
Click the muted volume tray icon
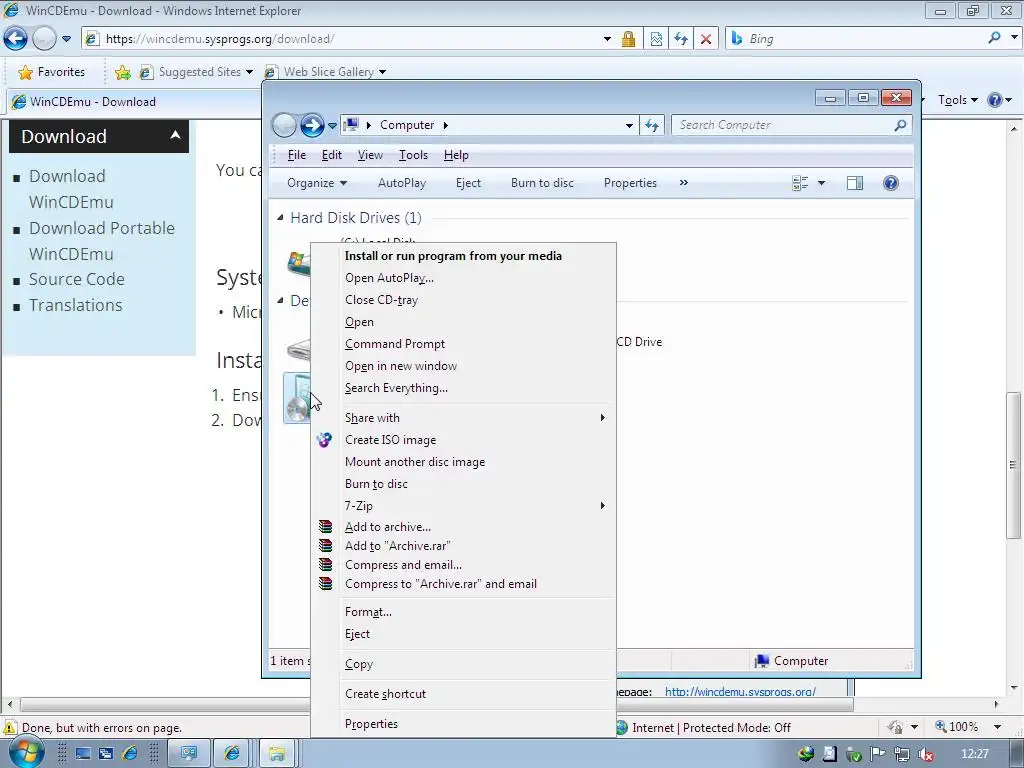click(926, 754)
